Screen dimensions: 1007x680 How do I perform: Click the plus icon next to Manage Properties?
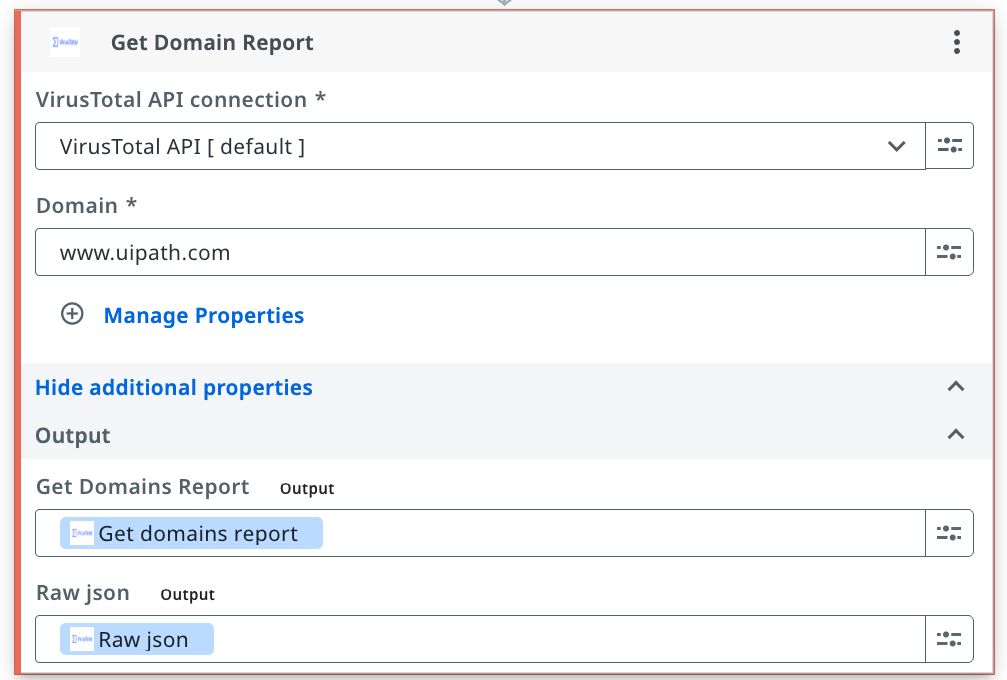[72, 314]
